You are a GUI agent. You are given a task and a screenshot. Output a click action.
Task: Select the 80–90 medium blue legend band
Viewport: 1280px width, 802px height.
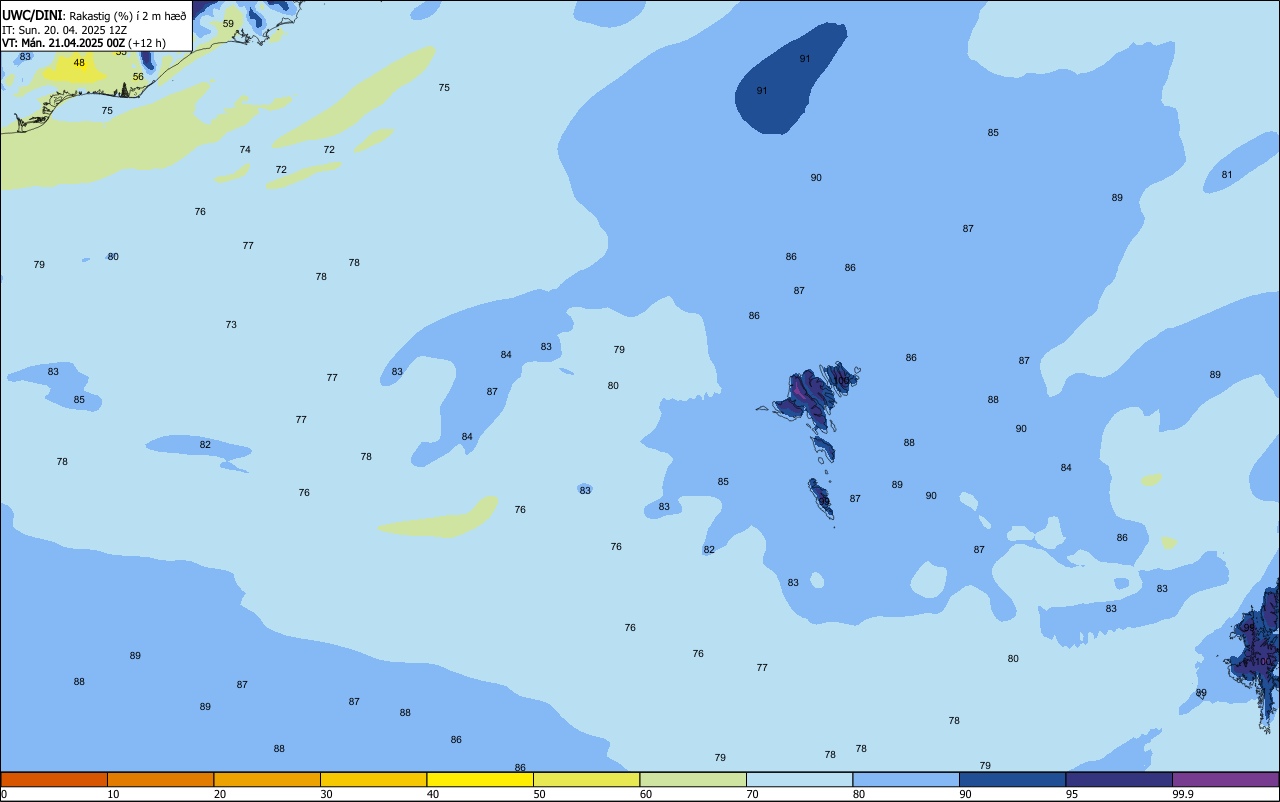[x=906, y=779]
